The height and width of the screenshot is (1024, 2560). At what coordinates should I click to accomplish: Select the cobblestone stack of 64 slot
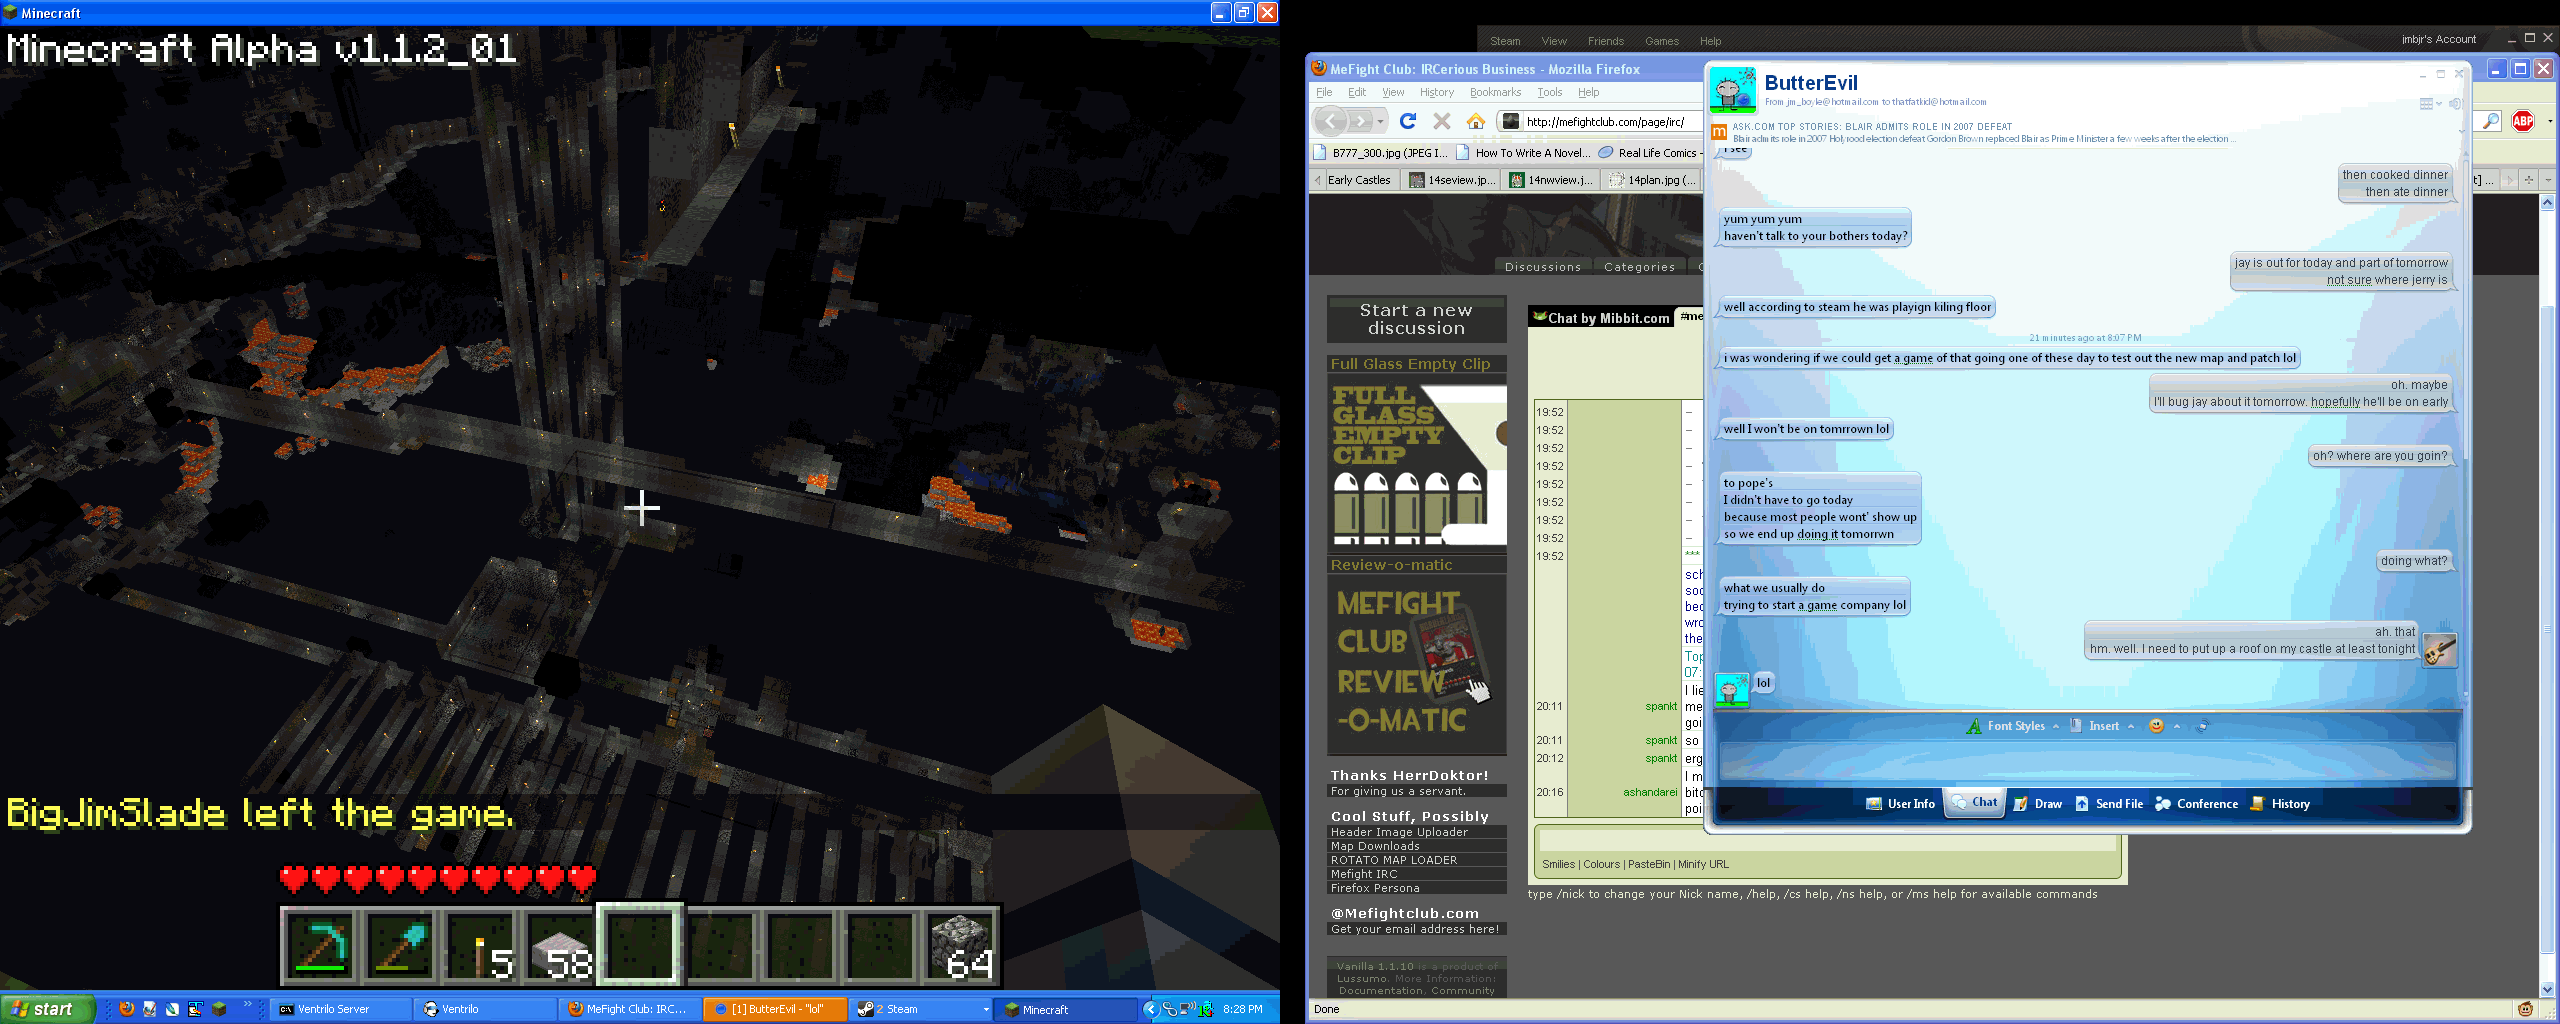click(x=961, y=946)
